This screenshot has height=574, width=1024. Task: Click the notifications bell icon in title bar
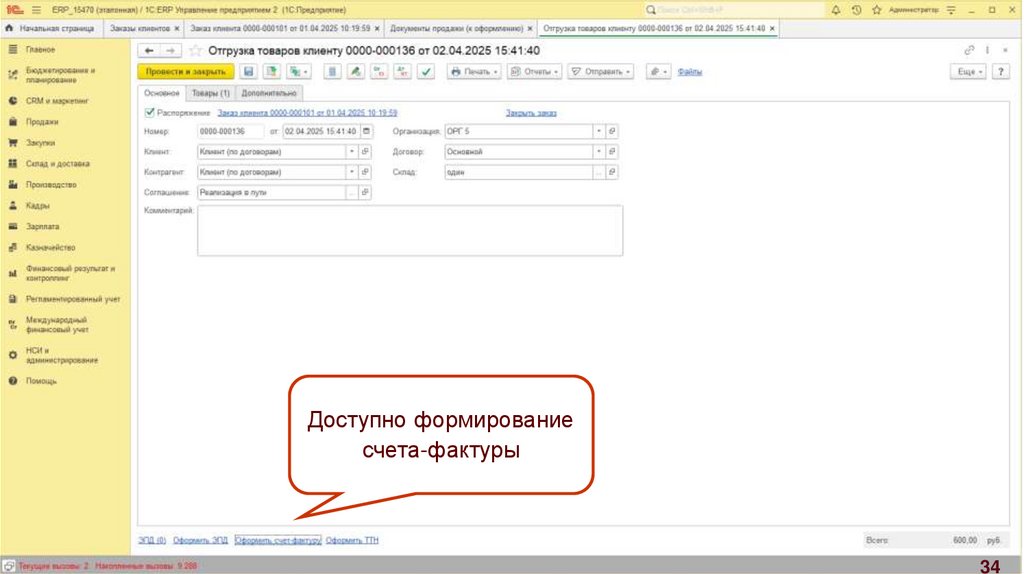pos(836,9)
